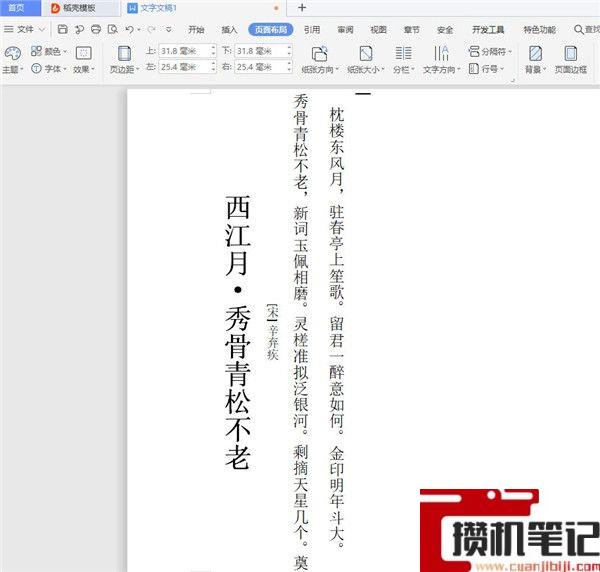Decrease bottom margin with stepper down arrow
600x572 pixels.
coord(289,54)
